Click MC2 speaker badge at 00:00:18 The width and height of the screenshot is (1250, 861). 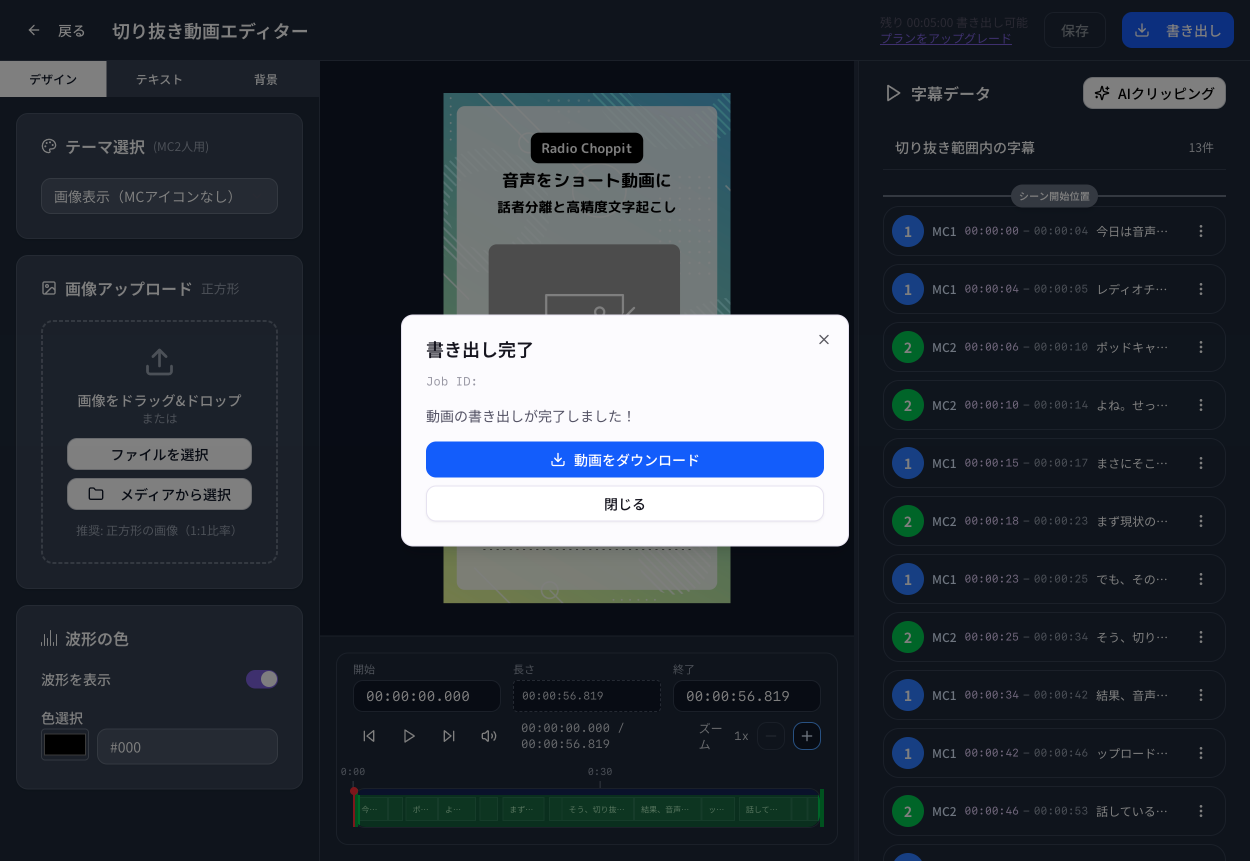point(908,521)
